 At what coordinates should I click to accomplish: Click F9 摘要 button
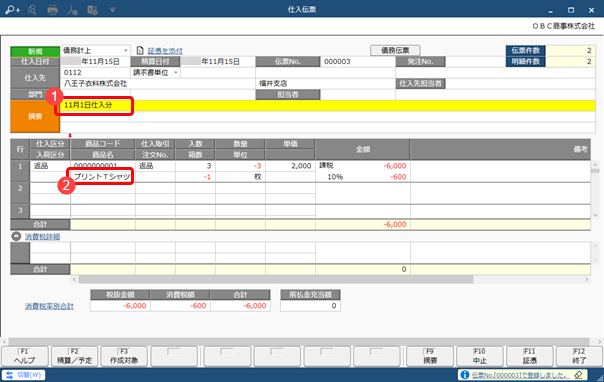pos(430,356)
